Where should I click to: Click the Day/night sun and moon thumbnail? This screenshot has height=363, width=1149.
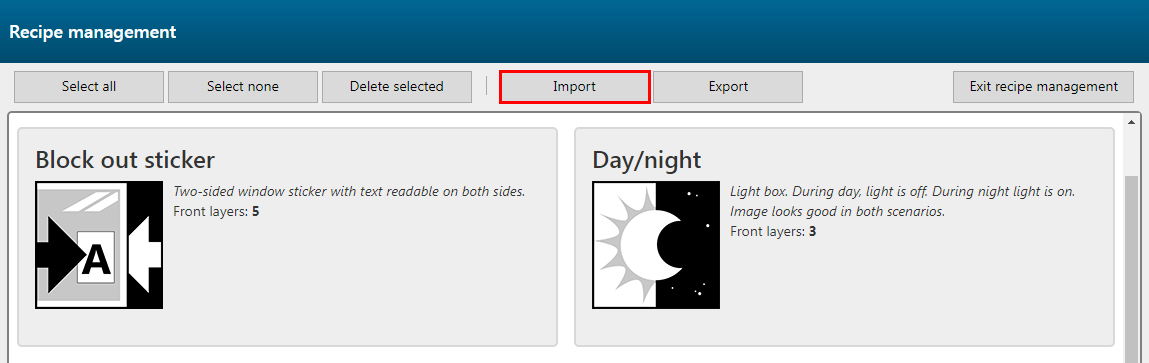coord(656,245)
